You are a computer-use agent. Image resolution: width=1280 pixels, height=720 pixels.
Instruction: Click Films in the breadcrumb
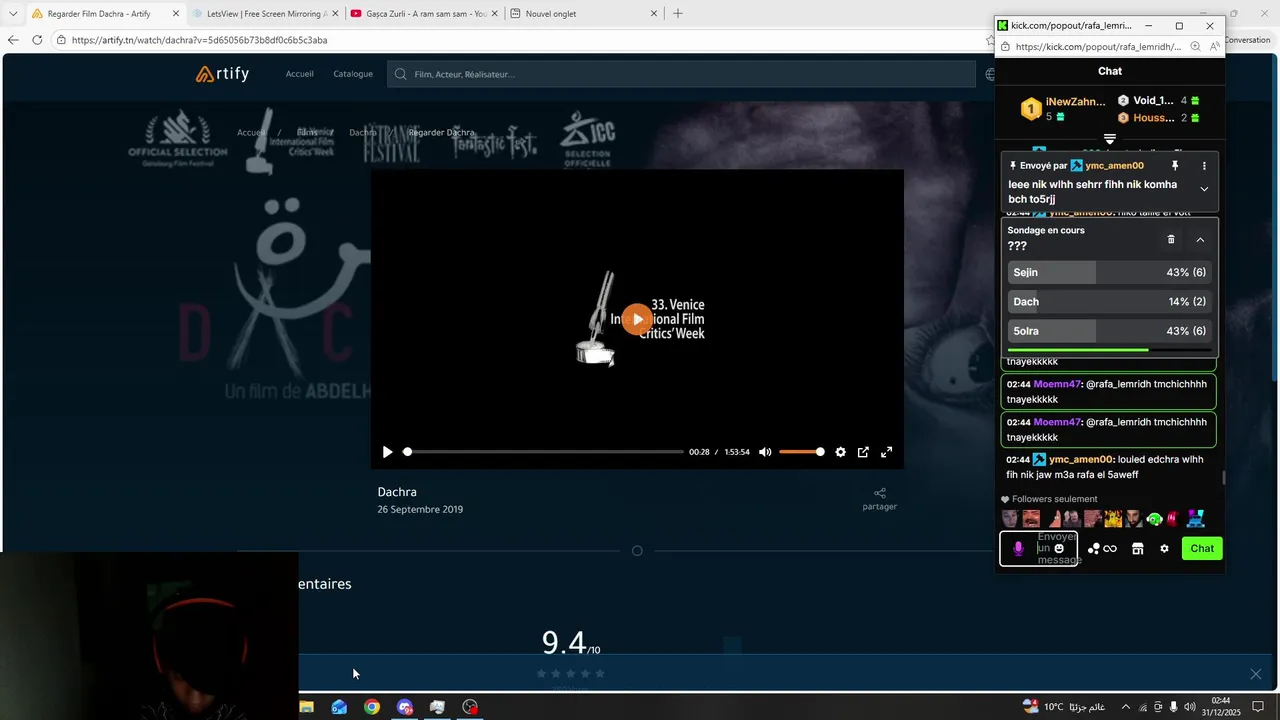pos(307,132)
